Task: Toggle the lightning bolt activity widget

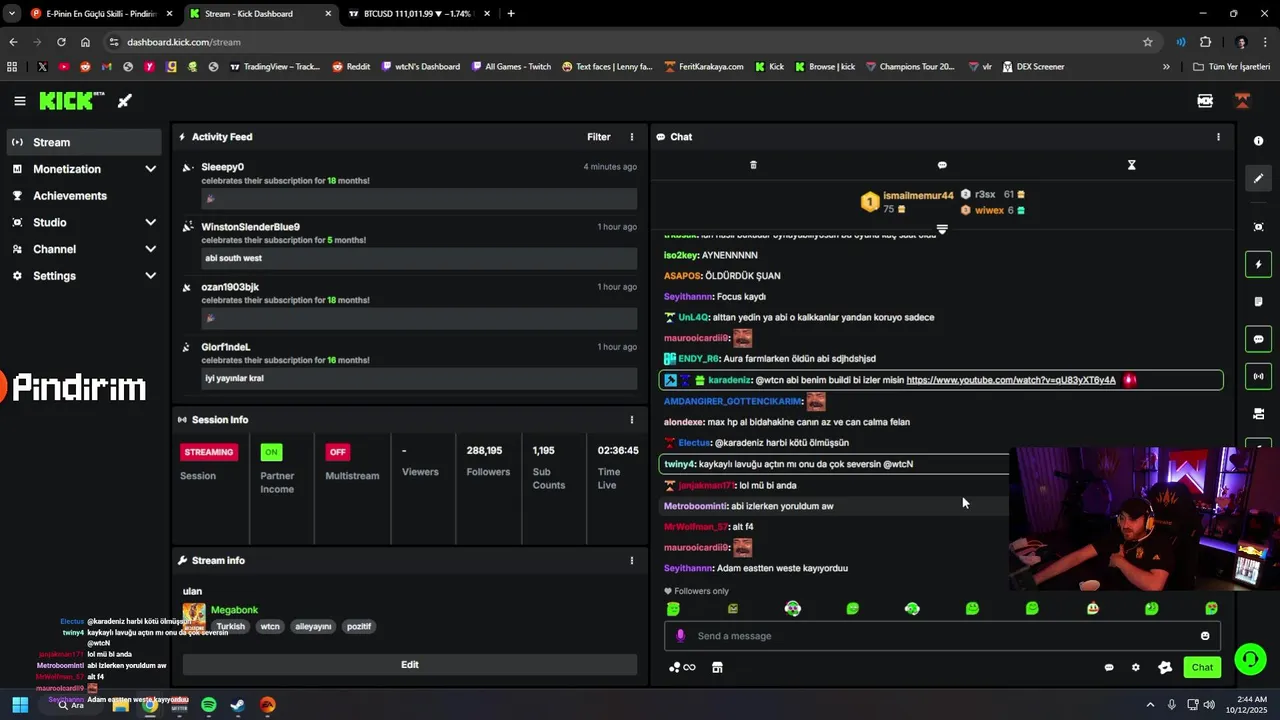Action: [x=1259, y=264]
